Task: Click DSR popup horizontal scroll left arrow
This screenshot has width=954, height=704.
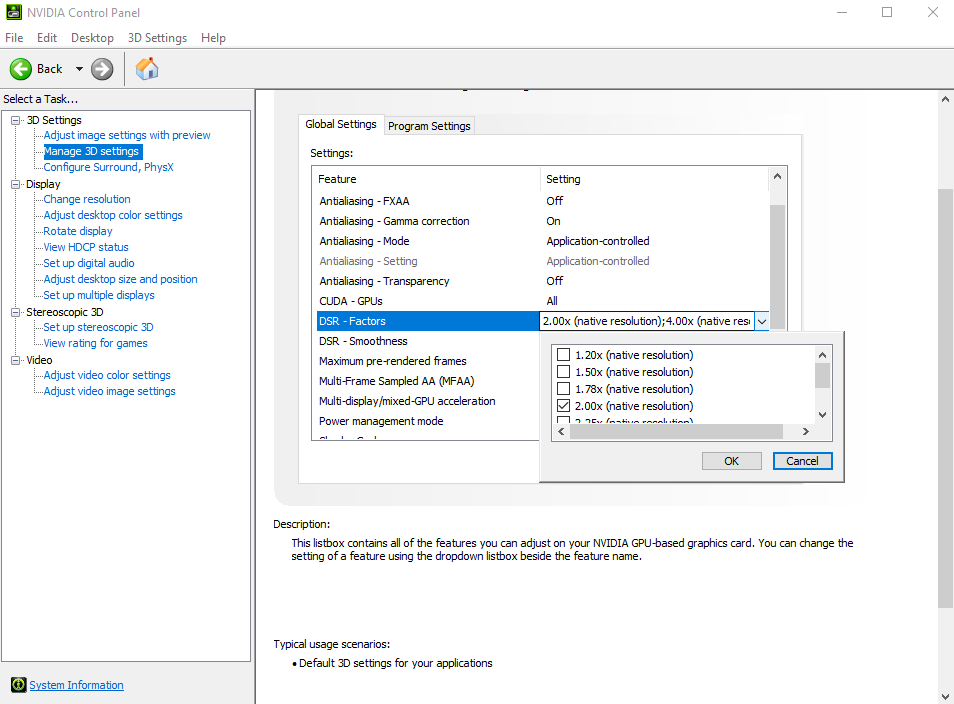Action: (x=561, y=431)
